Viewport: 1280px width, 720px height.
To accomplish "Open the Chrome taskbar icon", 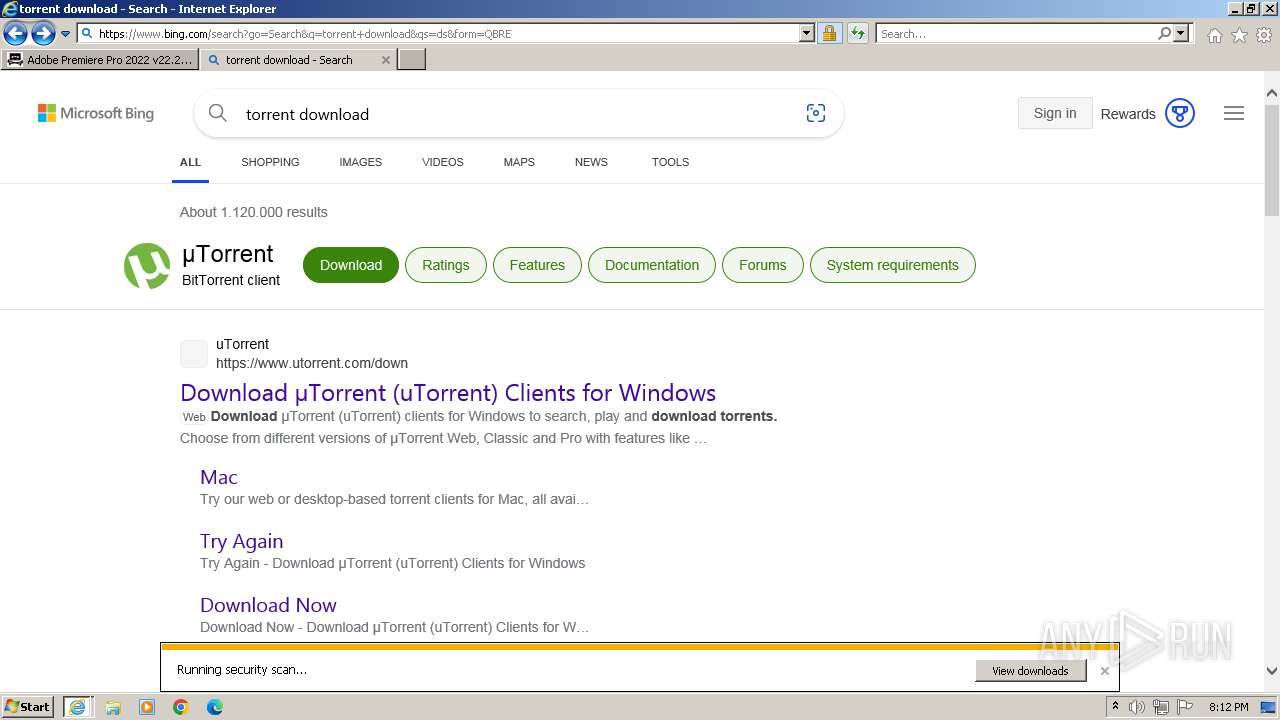I will tap(181, 707).
